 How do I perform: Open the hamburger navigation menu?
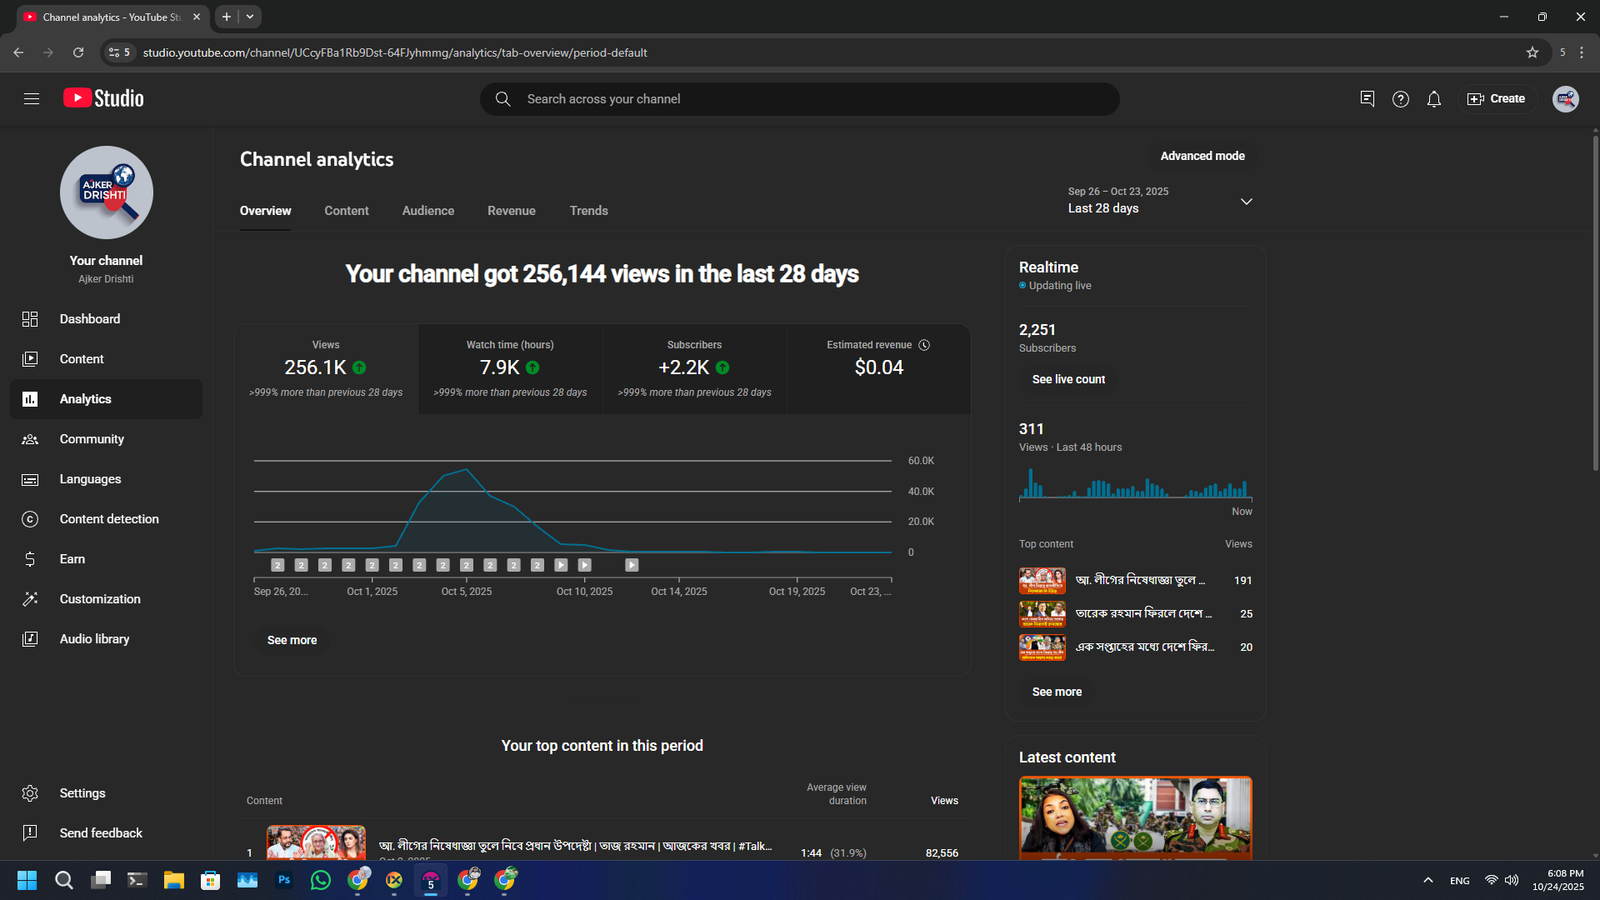coord(31,98)
